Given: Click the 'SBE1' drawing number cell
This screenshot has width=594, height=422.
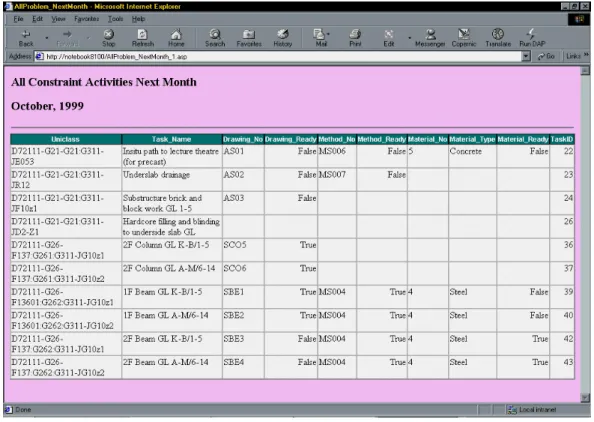Looking at the screenshot, I should point(243,297).
